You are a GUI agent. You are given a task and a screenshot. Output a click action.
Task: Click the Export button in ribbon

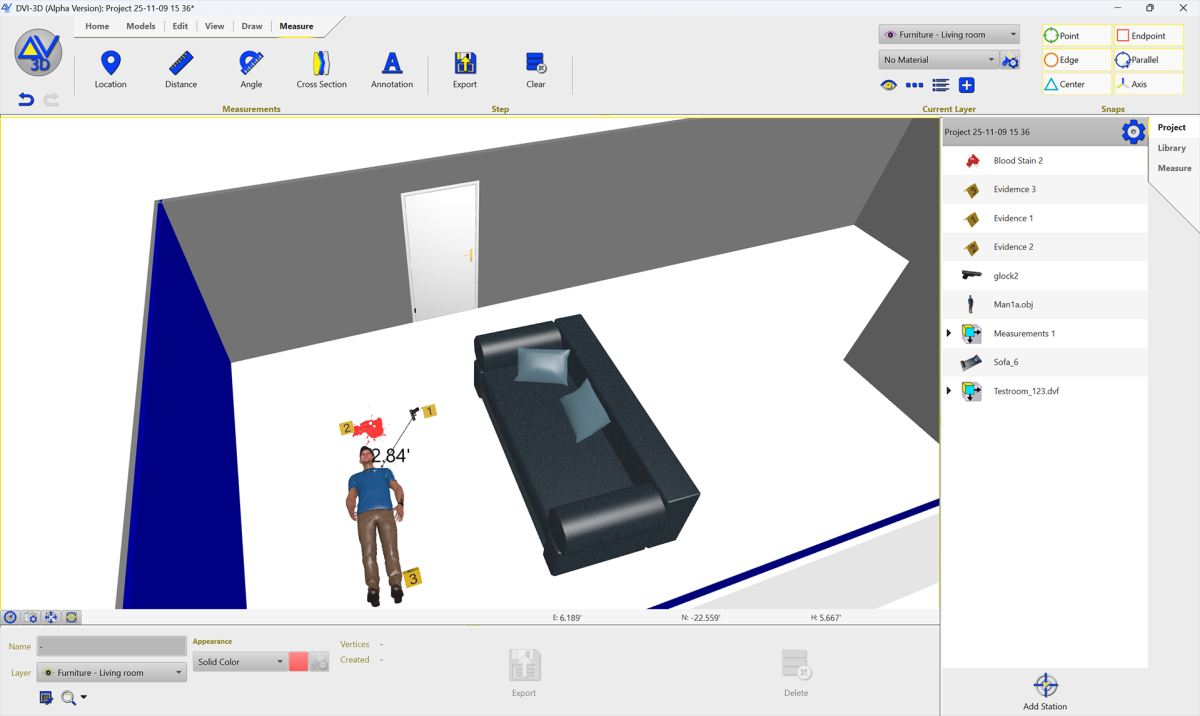point(465,70)
